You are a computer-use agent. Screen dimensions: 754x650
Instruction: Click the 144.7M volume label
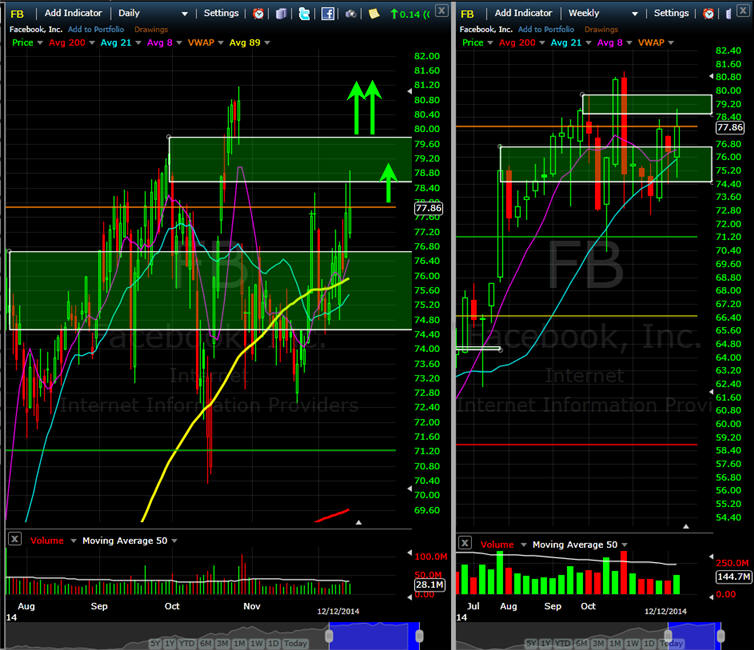coord(734,576)
